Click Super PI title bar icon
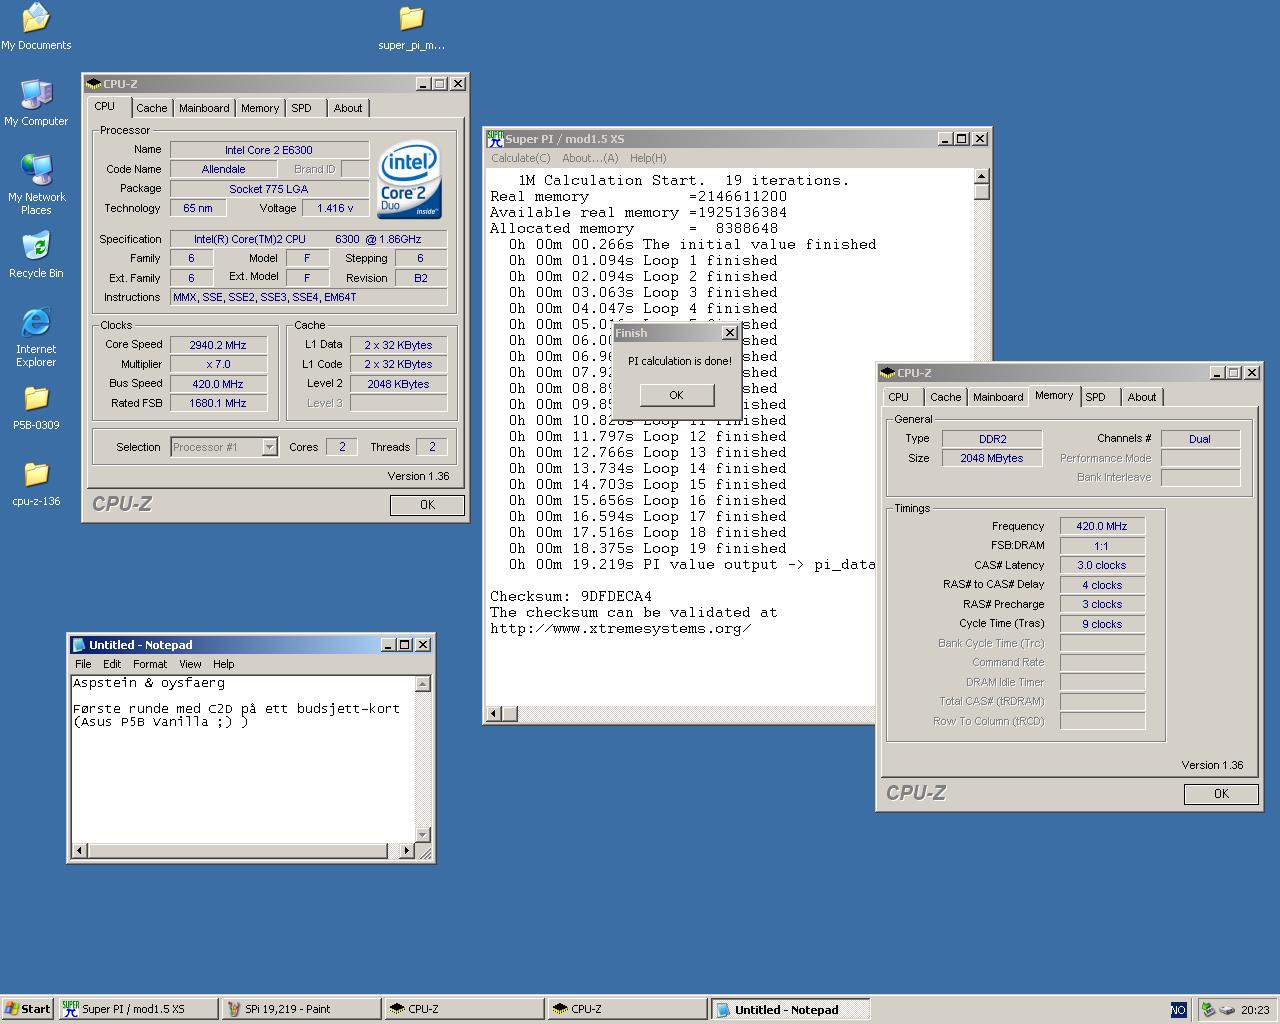Viewport: 1280px width, 1024px height. pyautogui.click(x=495, y=139)
